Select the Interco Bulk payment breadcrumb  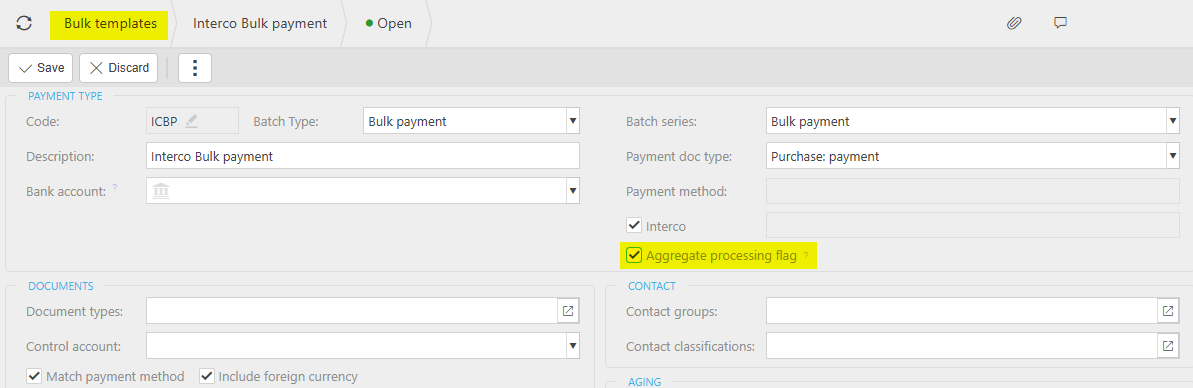(260, 24)
